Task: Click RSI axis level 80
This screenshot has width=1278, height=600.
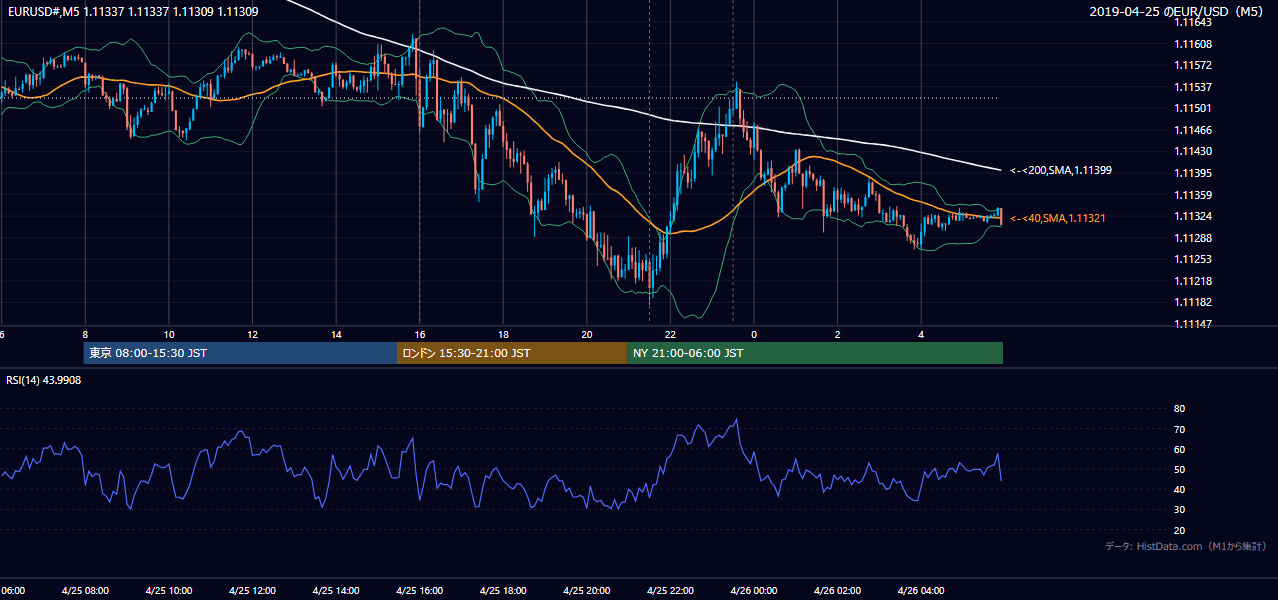Action: click(1179, 409)
